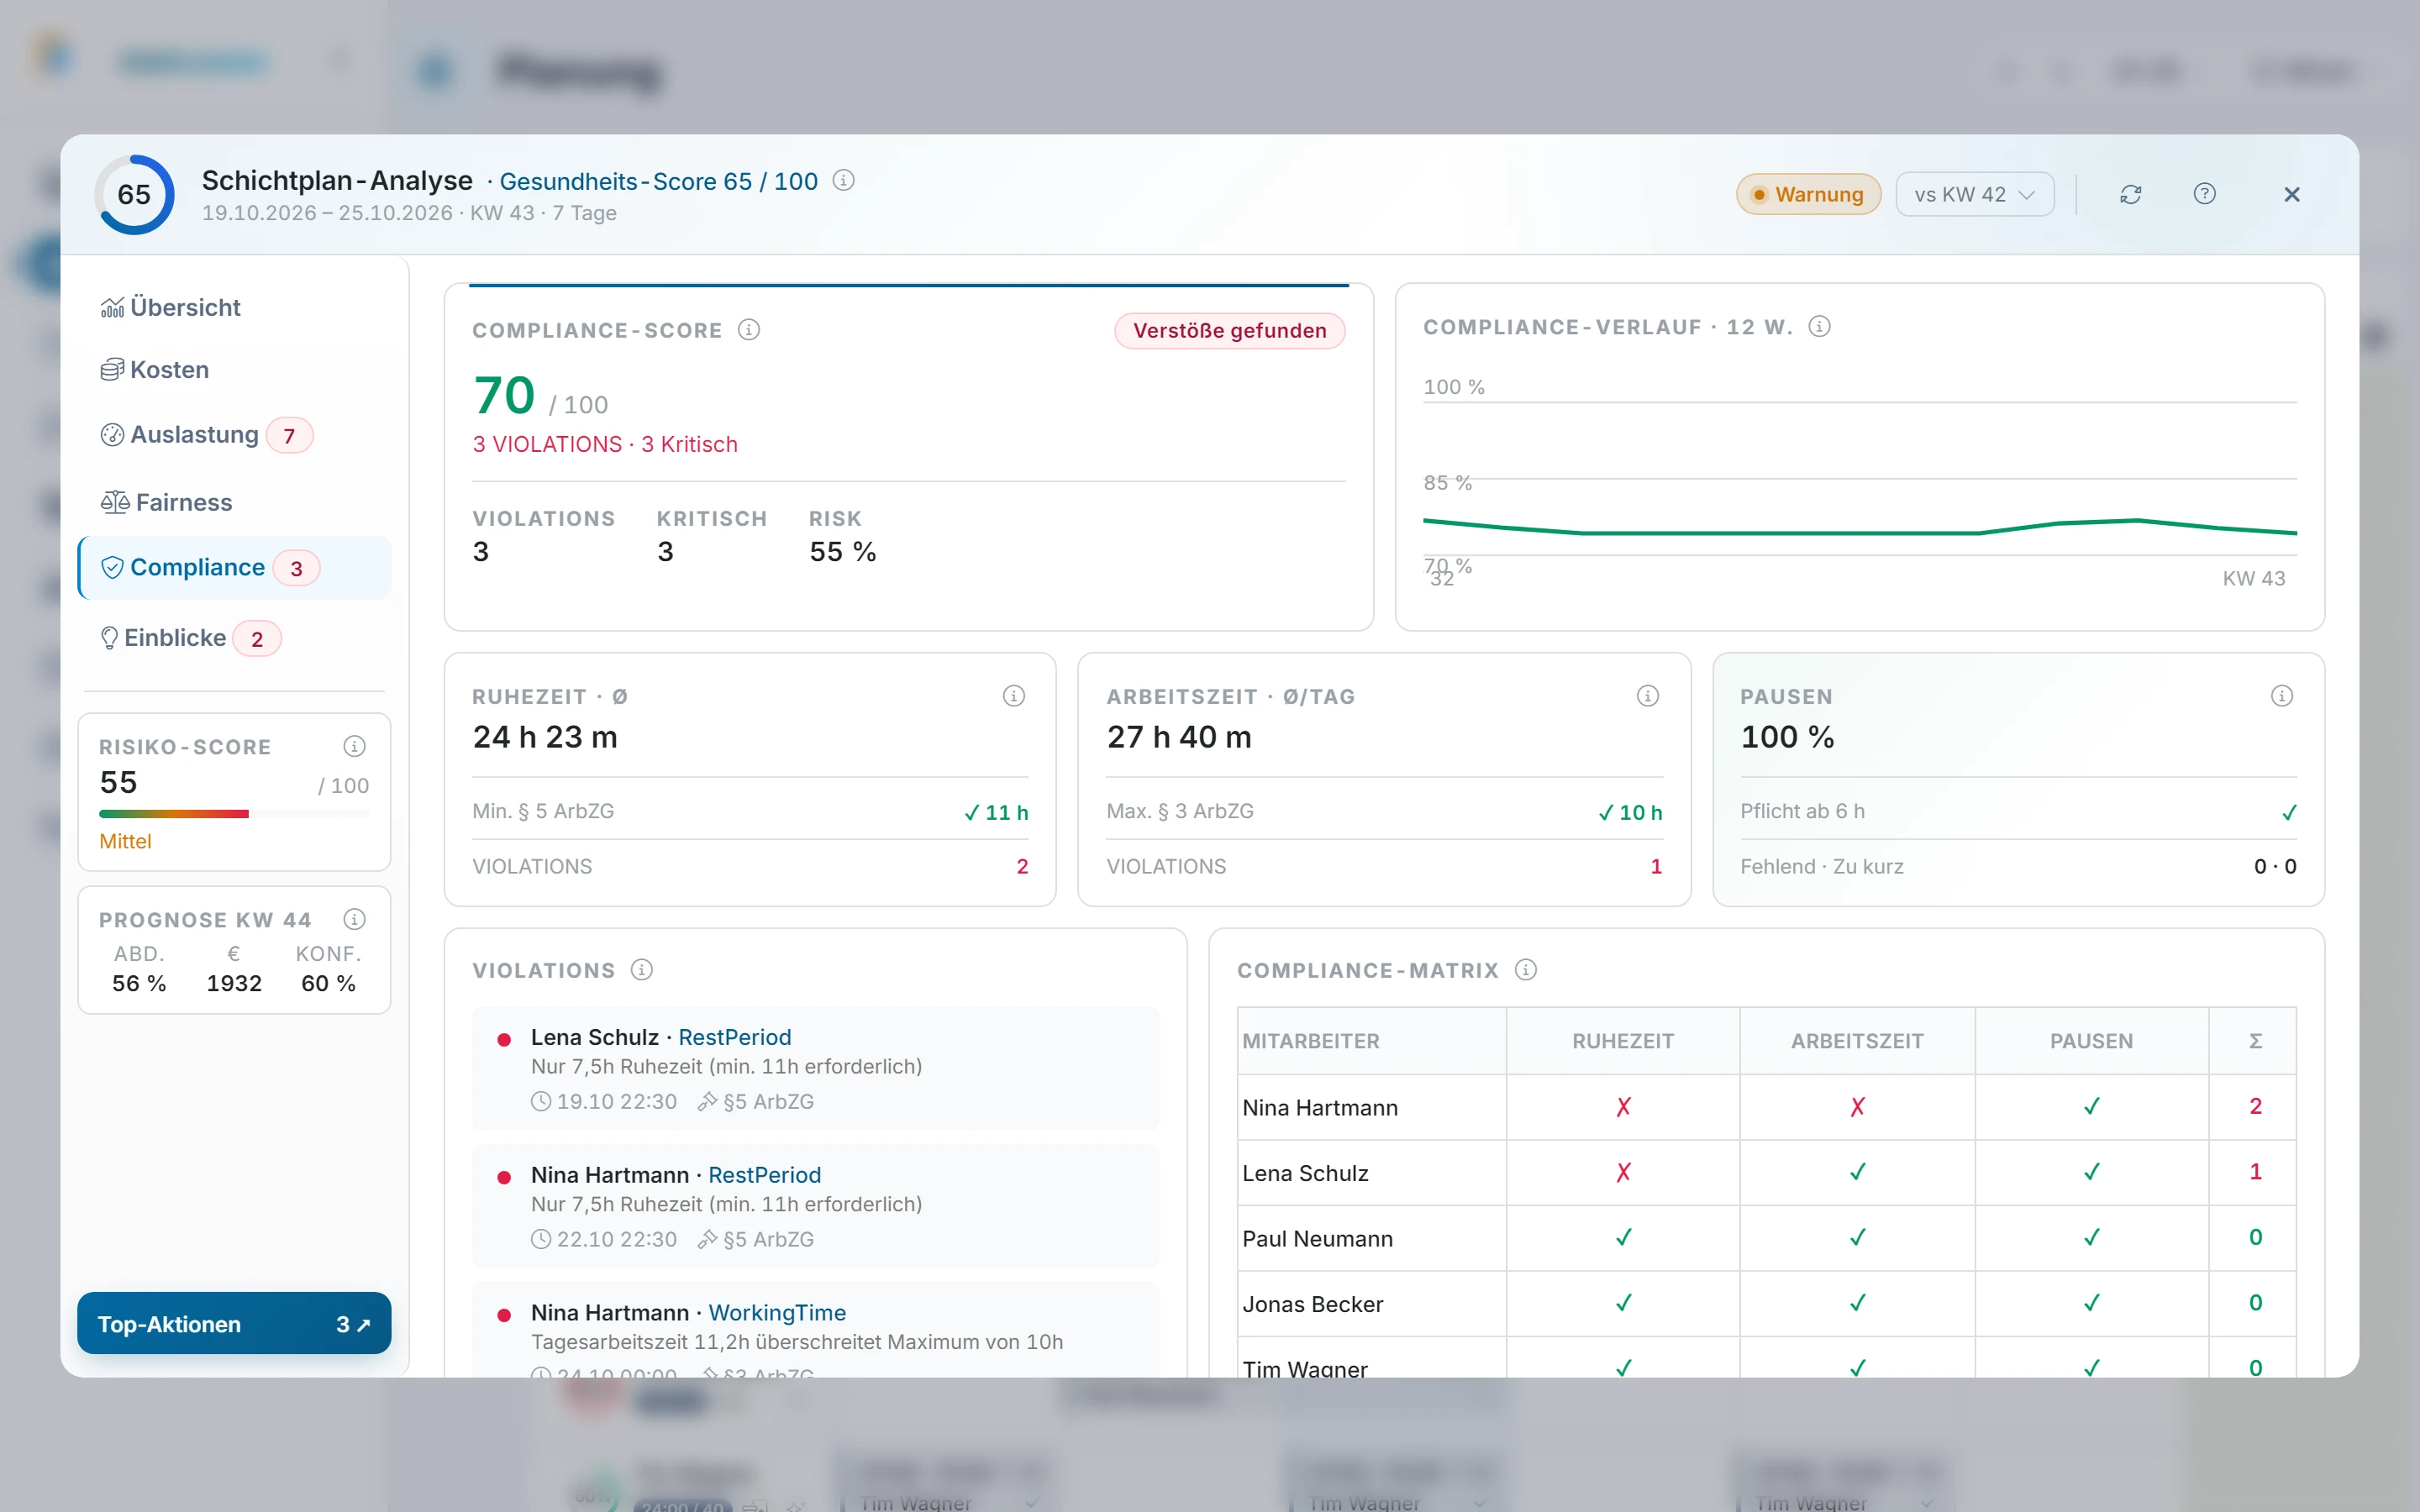The image size is (2420, 1512).
Task: Click the Fairness scales icon
Action: point(115,502)
